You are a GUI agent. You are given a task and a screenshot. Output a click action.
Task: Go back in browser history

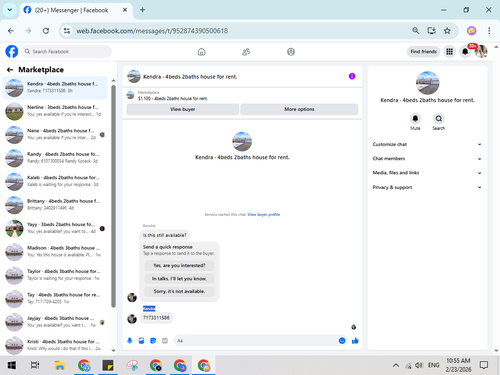[x=11, y=31]
